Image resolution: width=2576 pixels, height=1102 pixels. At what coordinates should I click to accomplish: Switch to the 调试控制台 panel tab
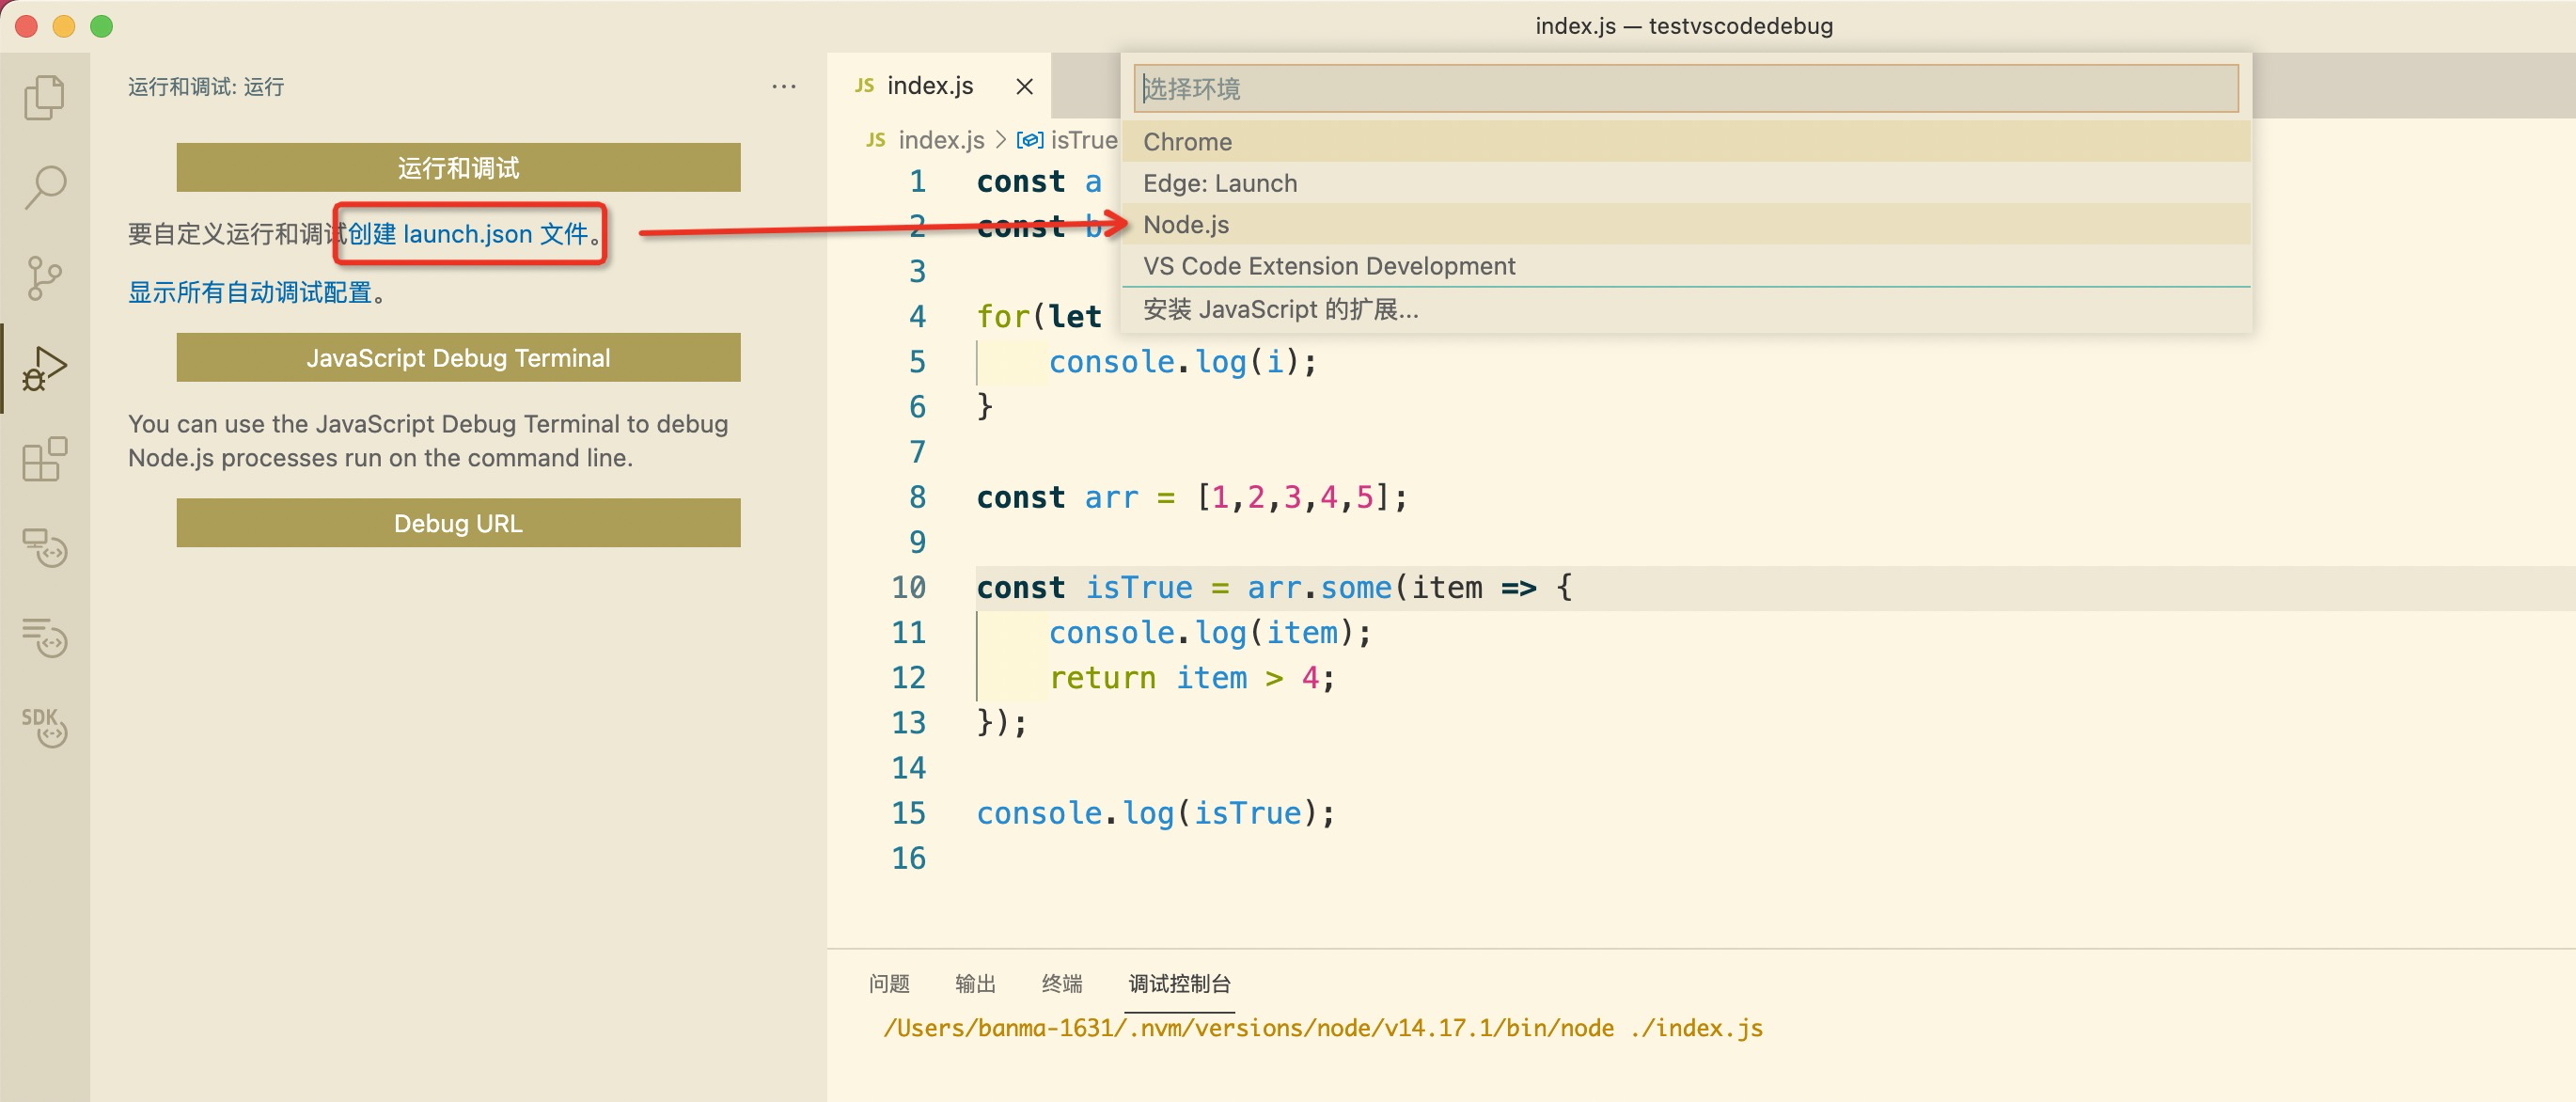(1179, 983)
